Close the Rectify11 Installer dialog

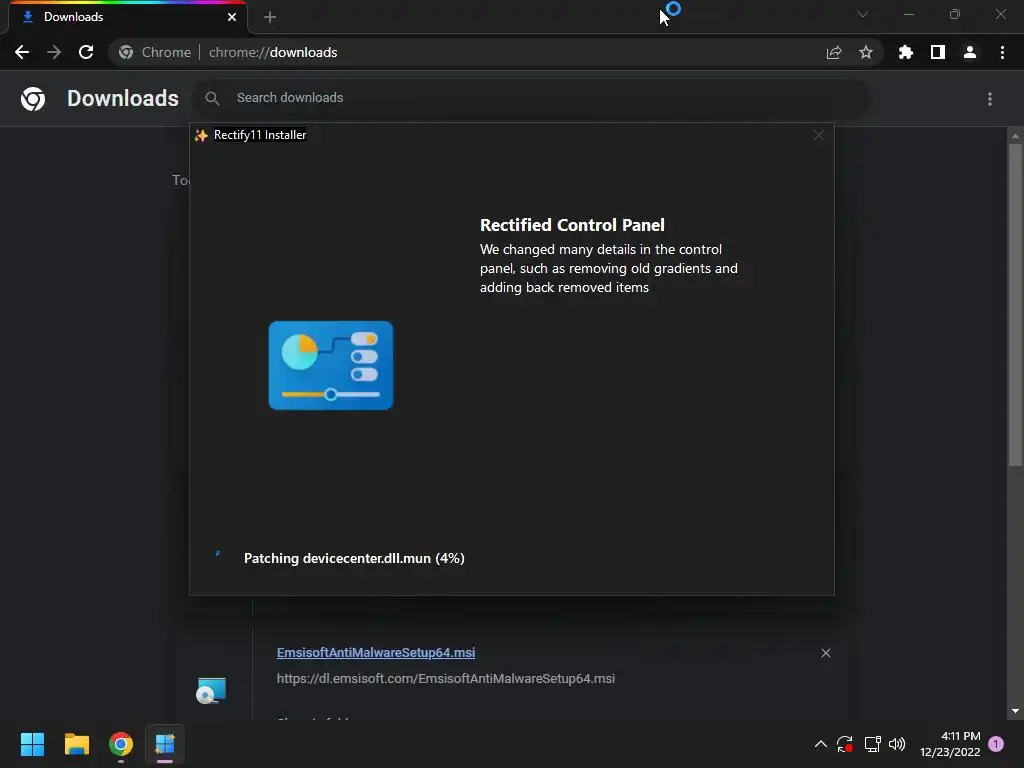pos(818,135)
